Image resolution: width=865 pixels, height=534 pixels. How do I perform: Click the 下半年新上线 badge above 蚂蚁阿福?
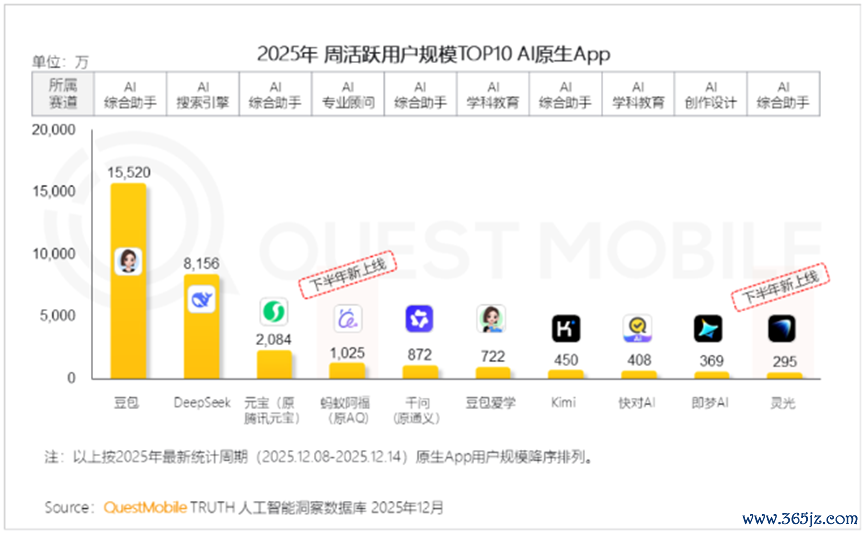349,273
